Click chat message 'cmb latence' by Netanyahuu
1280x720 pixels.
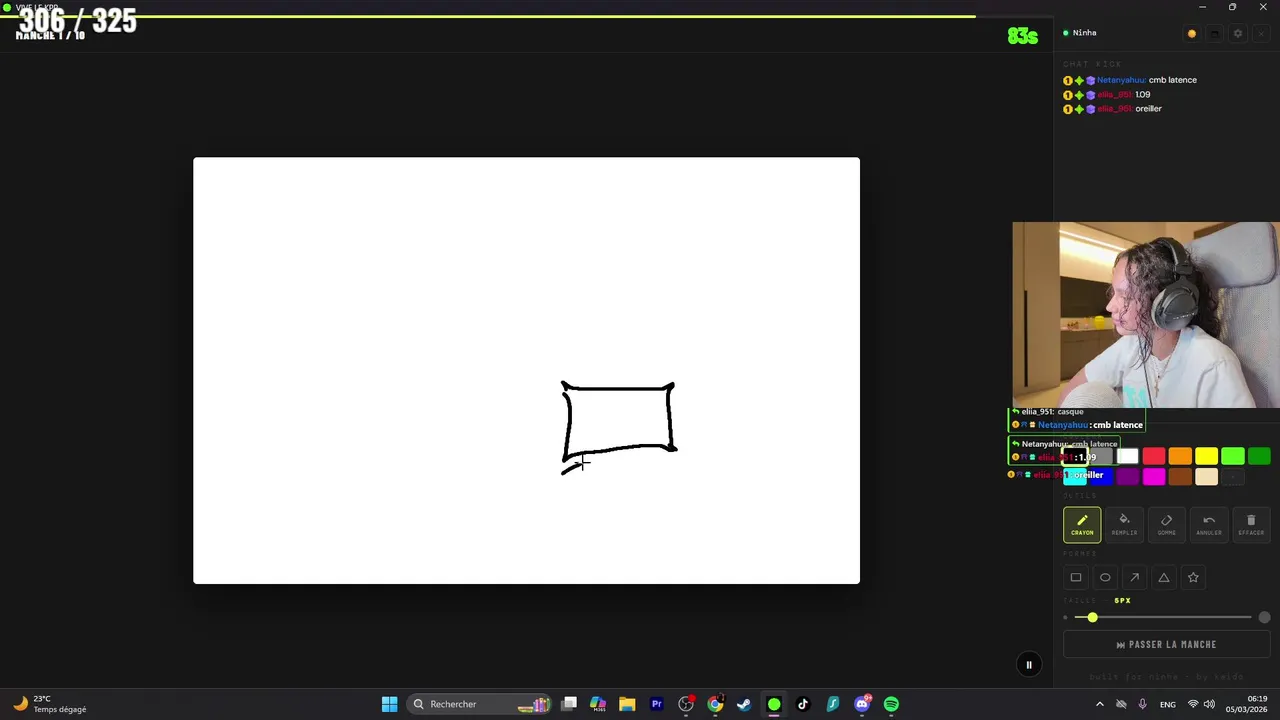1172,80
